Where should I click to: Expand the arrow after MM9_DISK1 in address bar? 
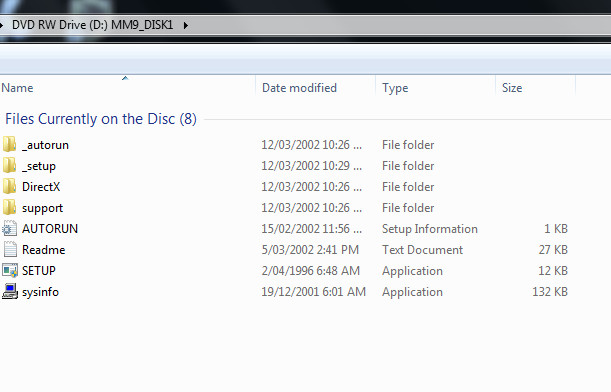coord(186,26)
